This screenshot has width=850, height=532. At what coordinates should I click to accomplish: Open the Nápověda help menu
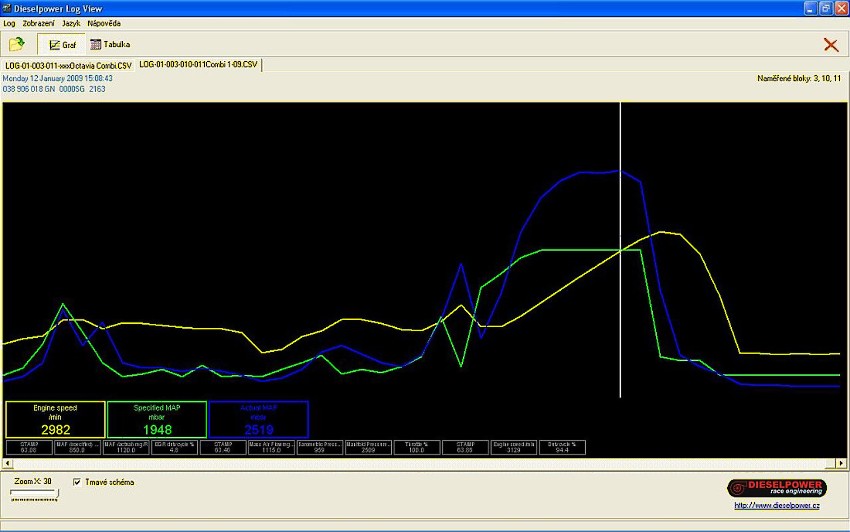pos(105,22)
